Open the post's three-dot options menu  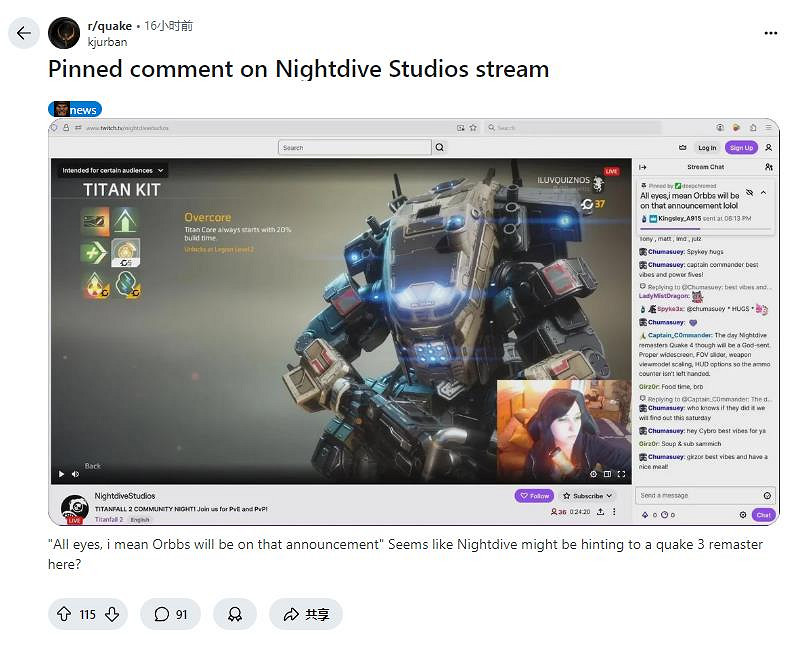click(x=770, y=33)
